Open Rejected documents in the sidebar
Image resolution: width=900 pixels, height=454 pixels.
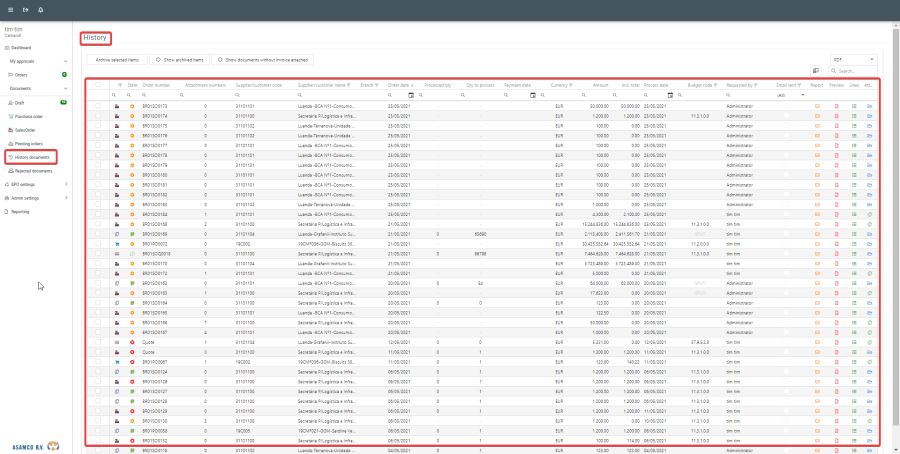[33, 170]
